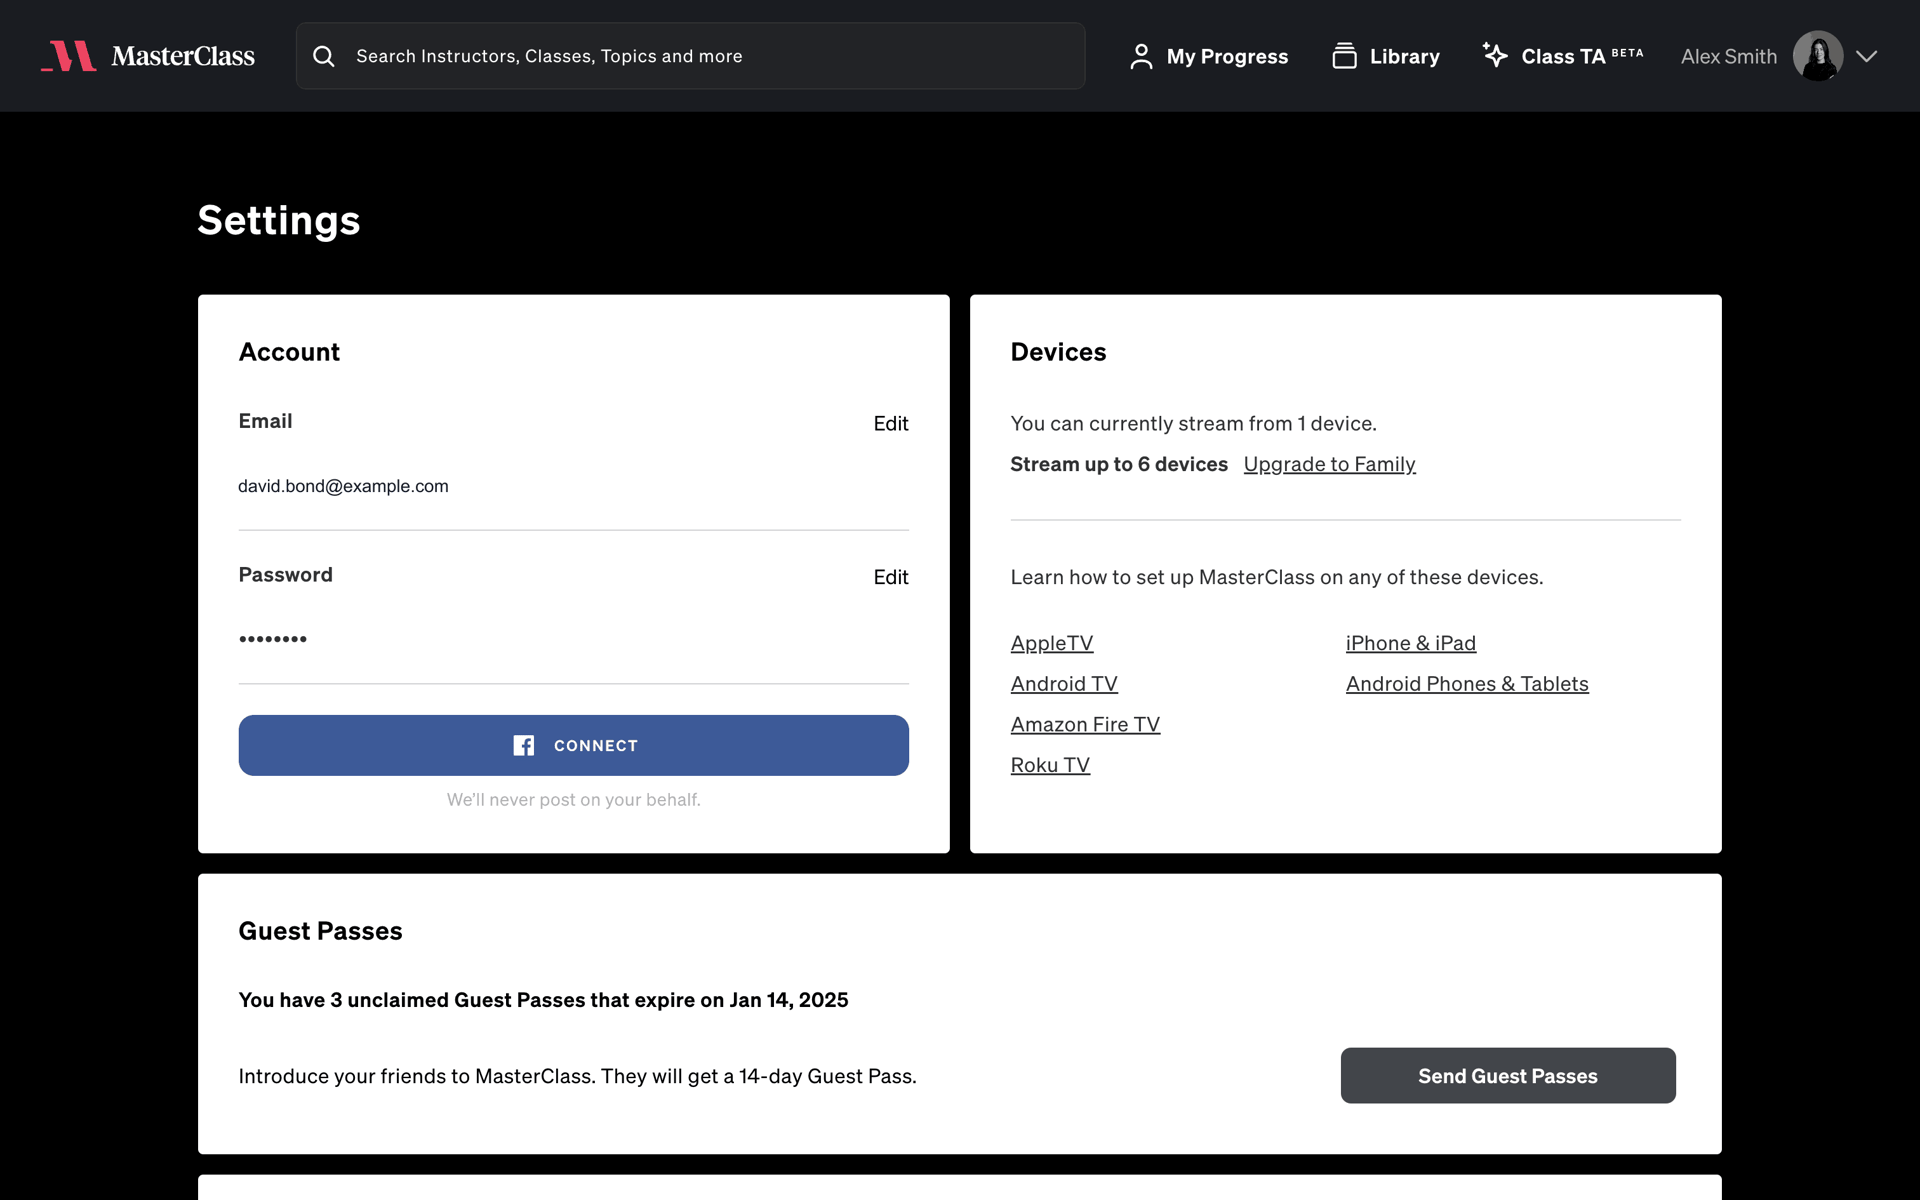Open Android Phones & Tablets link
1920x1200 pixels.
(x=1467, y=684)
